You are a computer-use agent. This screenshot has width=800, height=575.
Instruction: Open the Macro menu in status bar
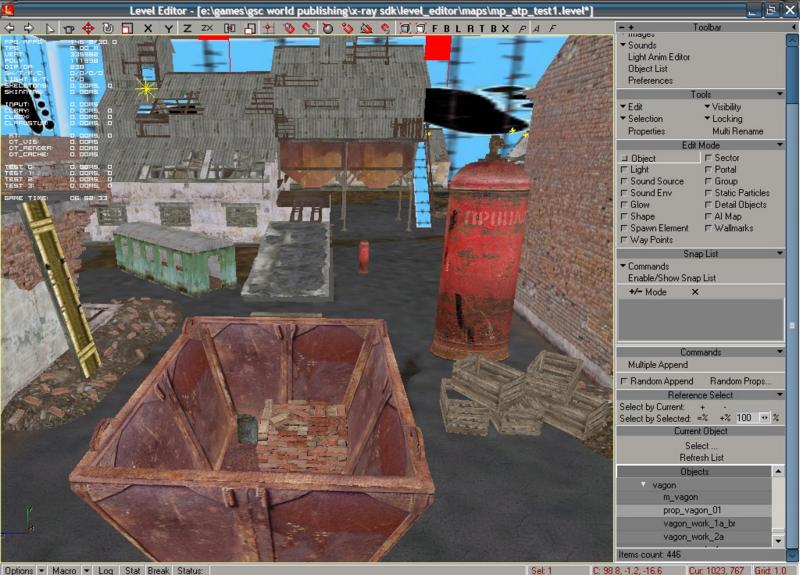click(x=64, y=570)
